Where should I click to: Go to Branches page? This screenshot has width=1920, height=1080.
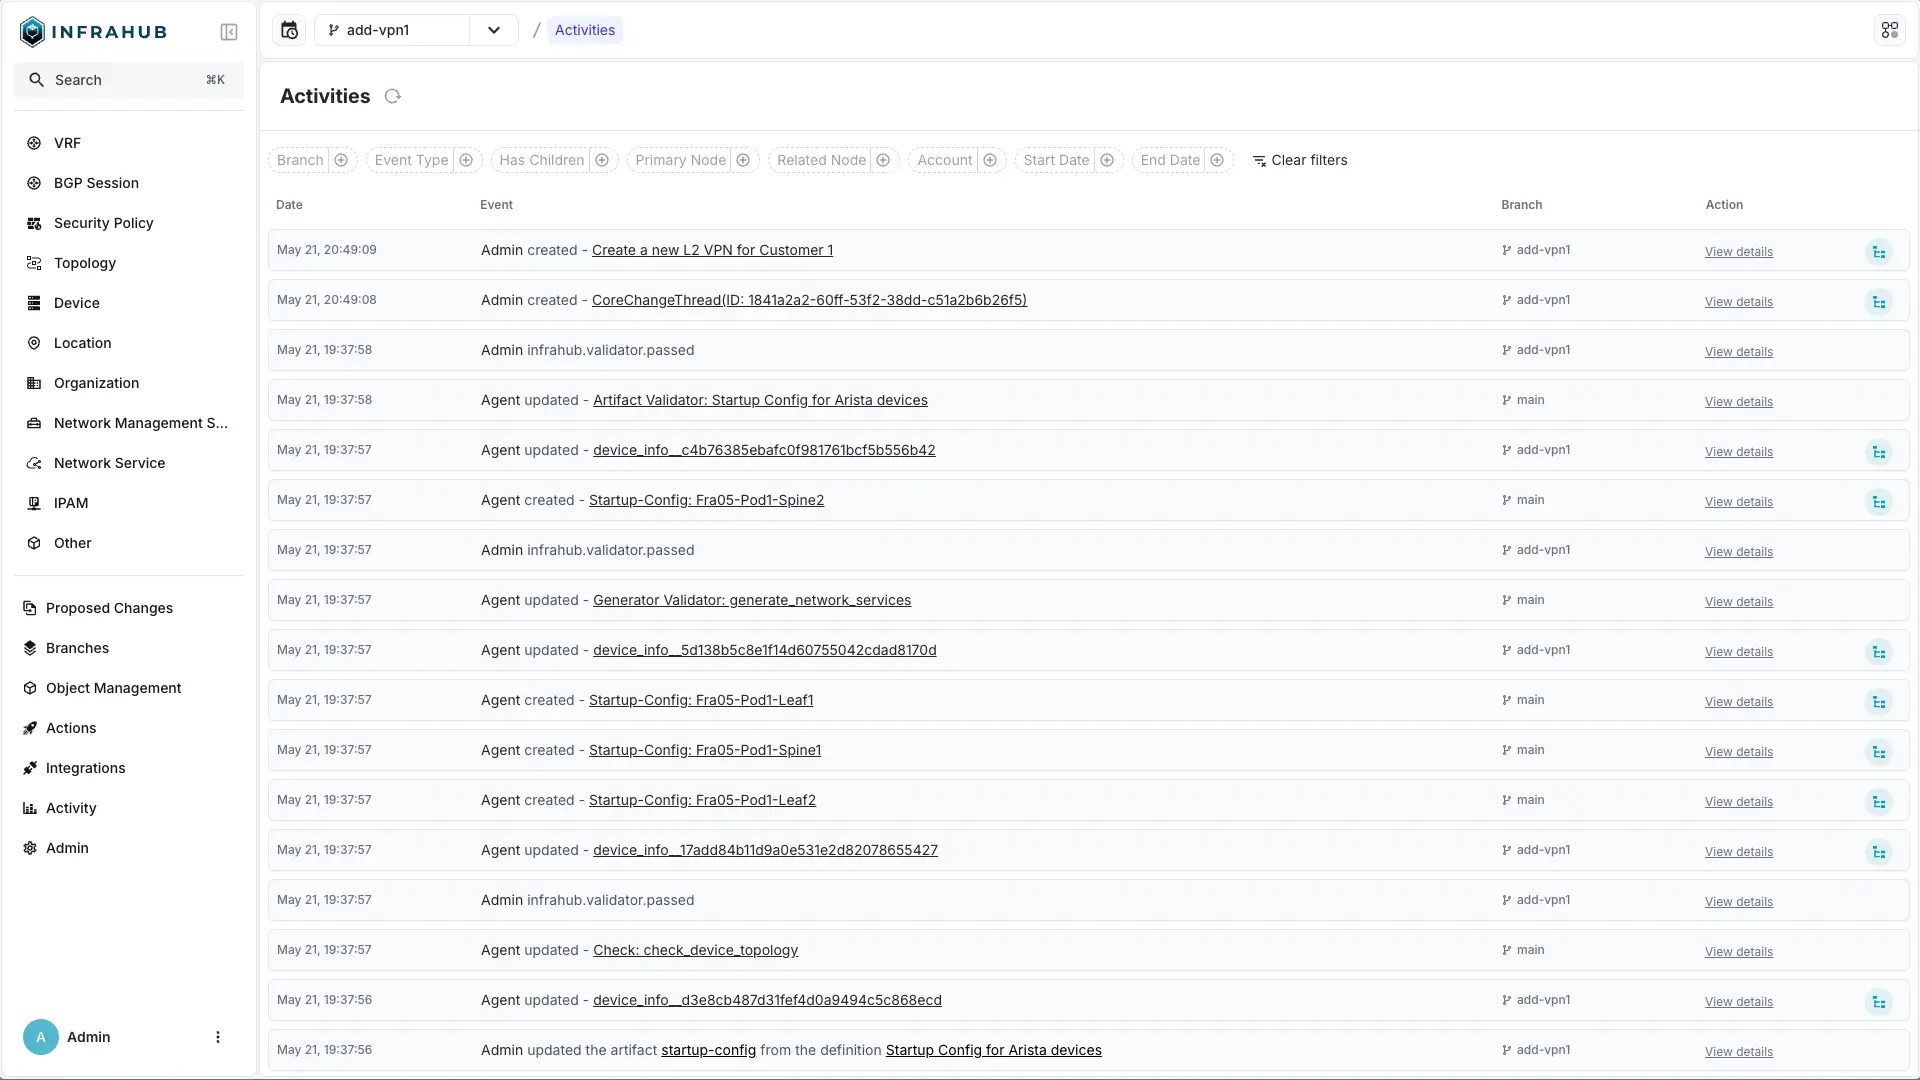[x=129, y=648]
